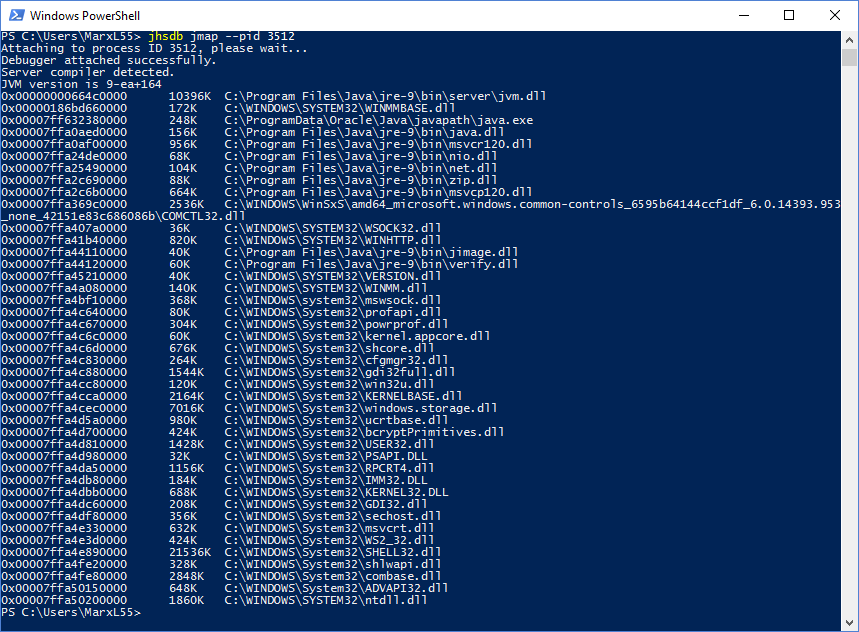859x632 pixels.
Task: Click the KERNEL32.DLL path
Action: (x=336, y=493)
